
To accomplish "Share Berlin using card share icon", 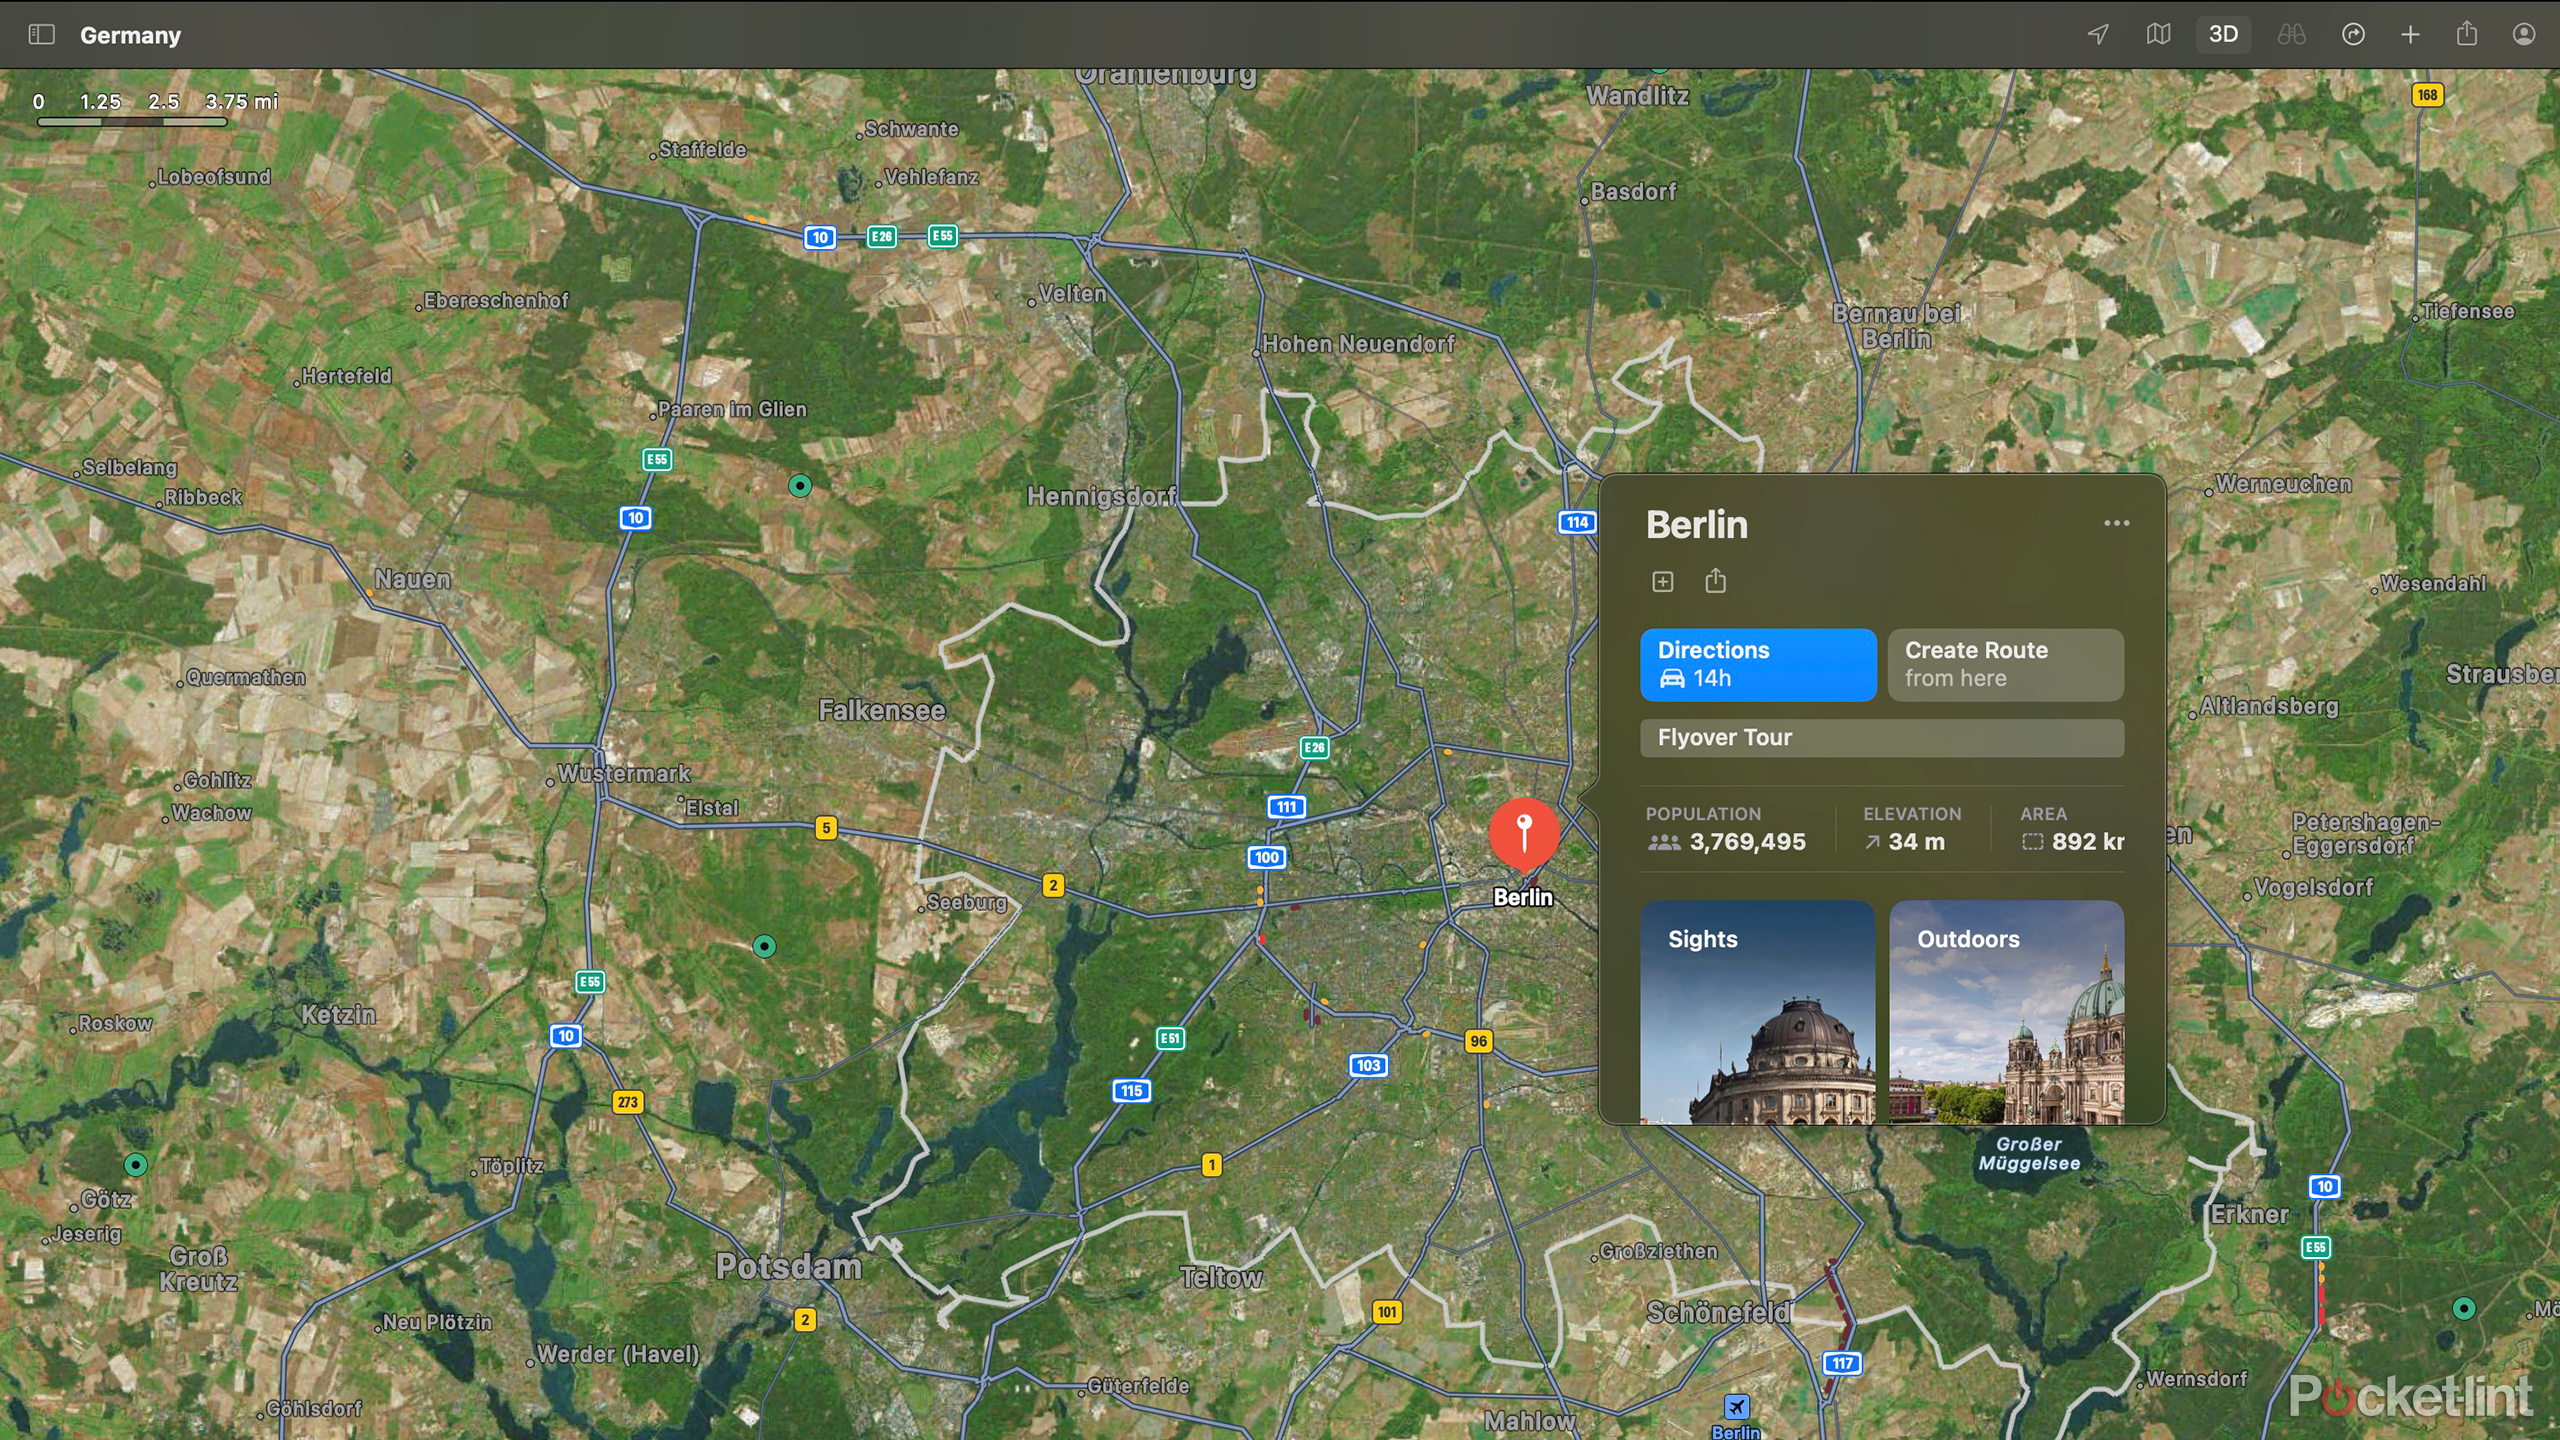I will click(1715, 581).
